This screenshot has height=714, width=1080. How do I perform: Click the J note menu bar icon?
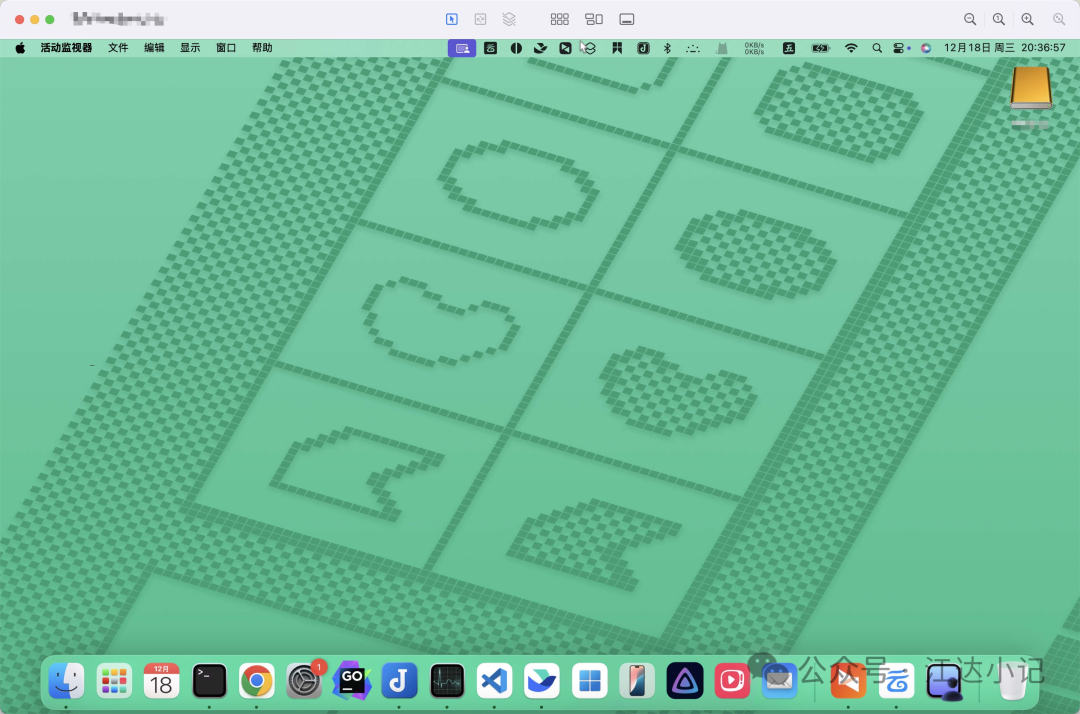(643, 48)
